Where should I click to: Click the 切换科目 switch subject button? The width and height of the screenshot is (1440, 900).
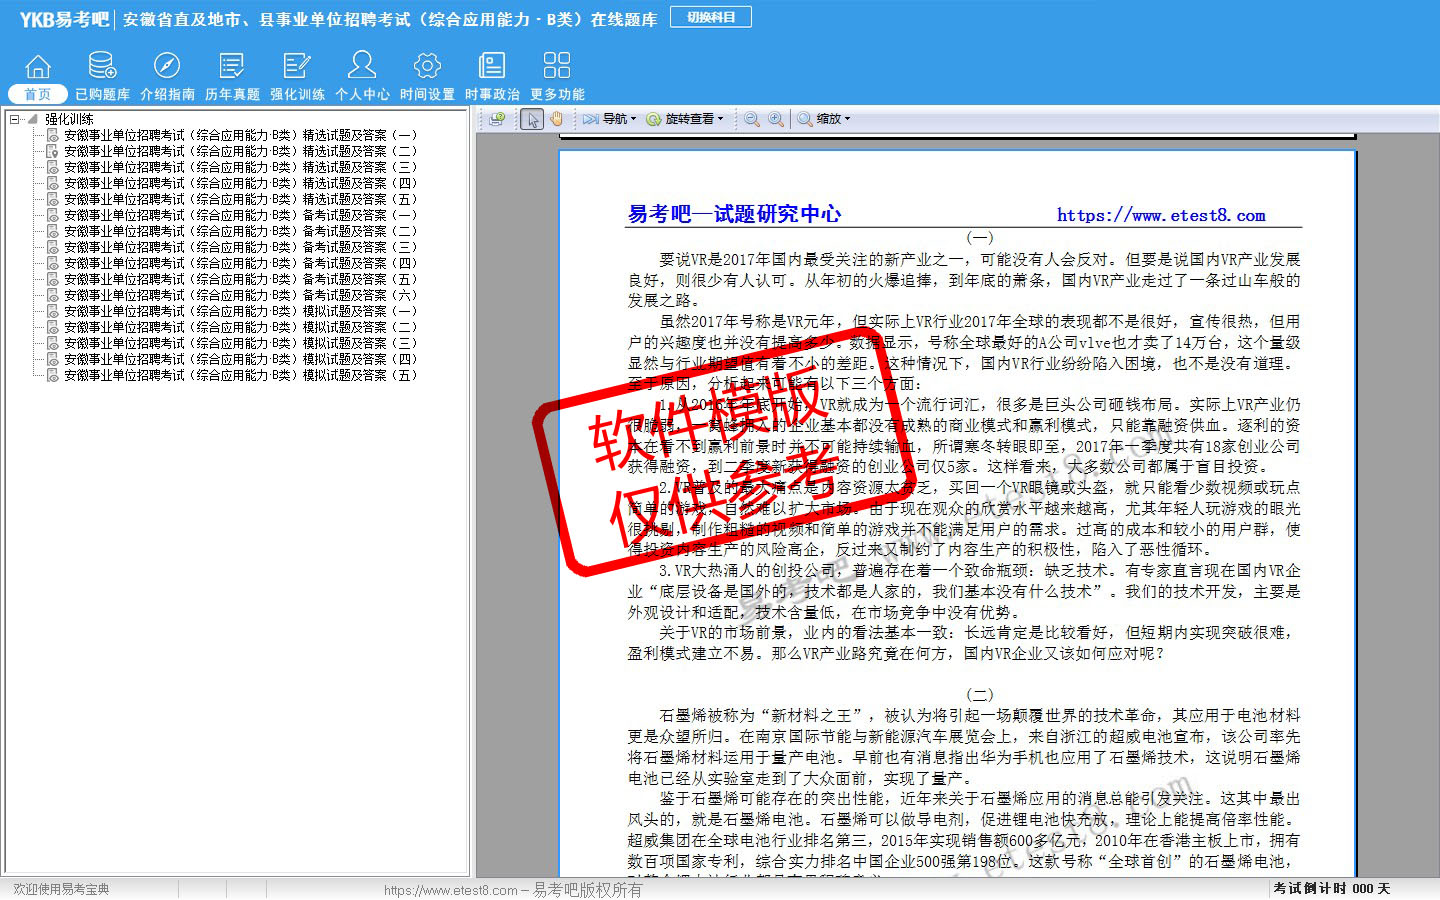(711, 17)
